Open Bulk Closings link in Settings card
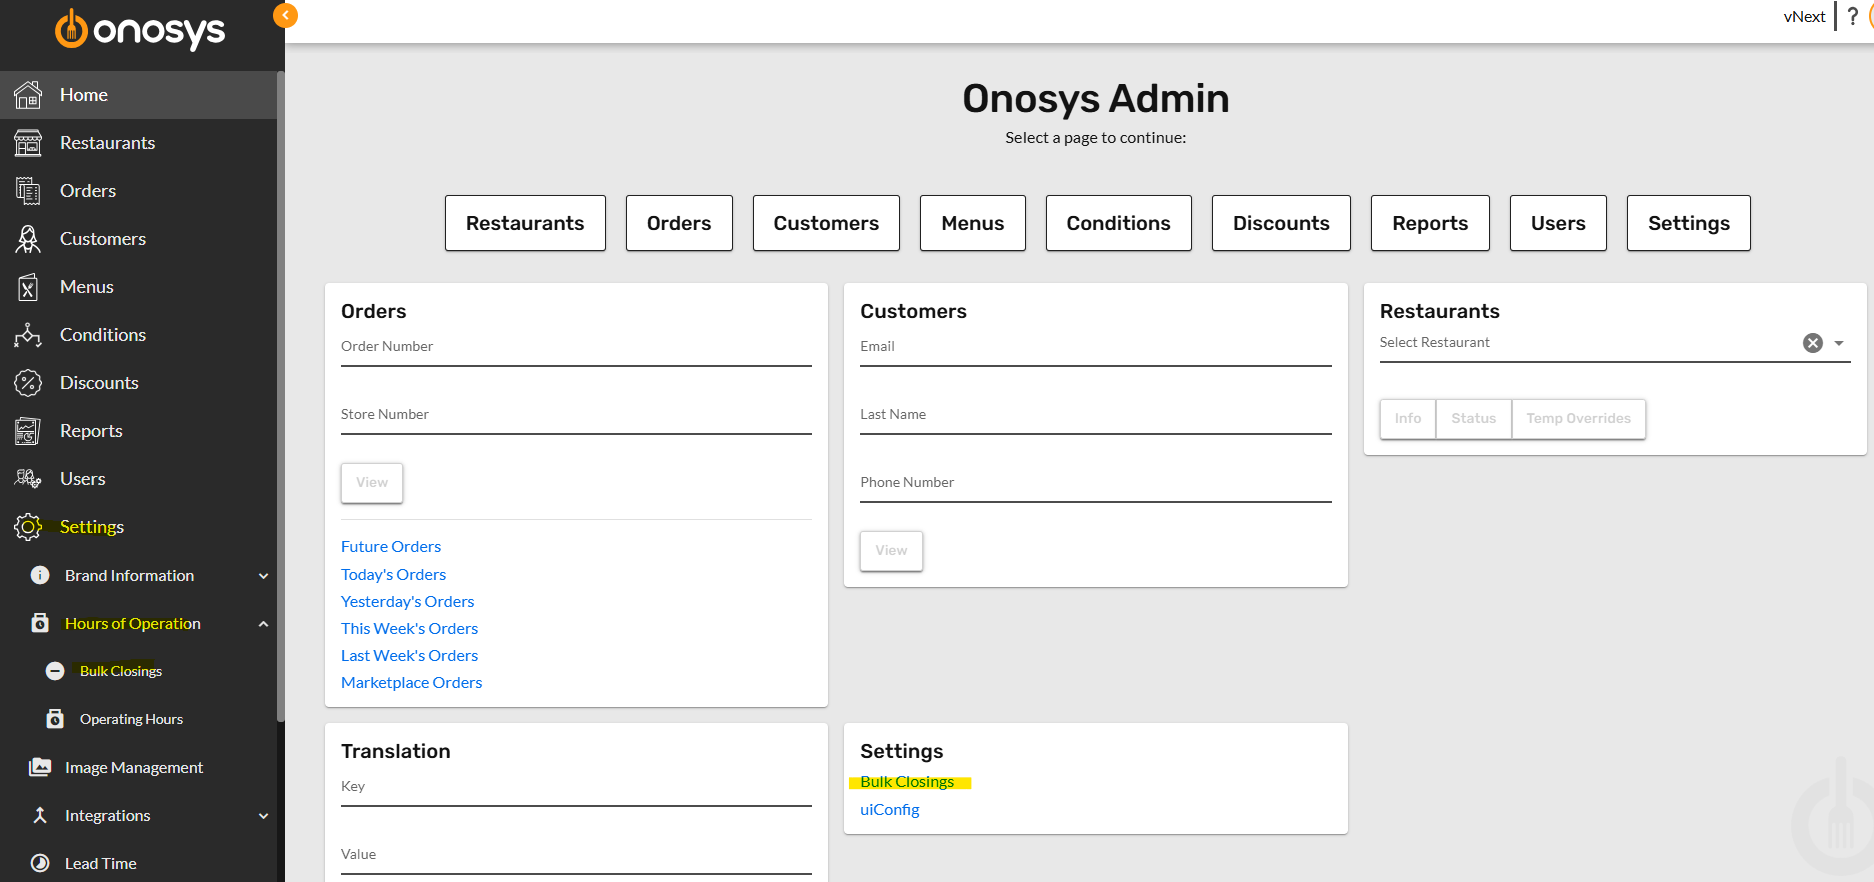Image resolution: width=1874 pixels, height=882 pixels. pos(907,782)
